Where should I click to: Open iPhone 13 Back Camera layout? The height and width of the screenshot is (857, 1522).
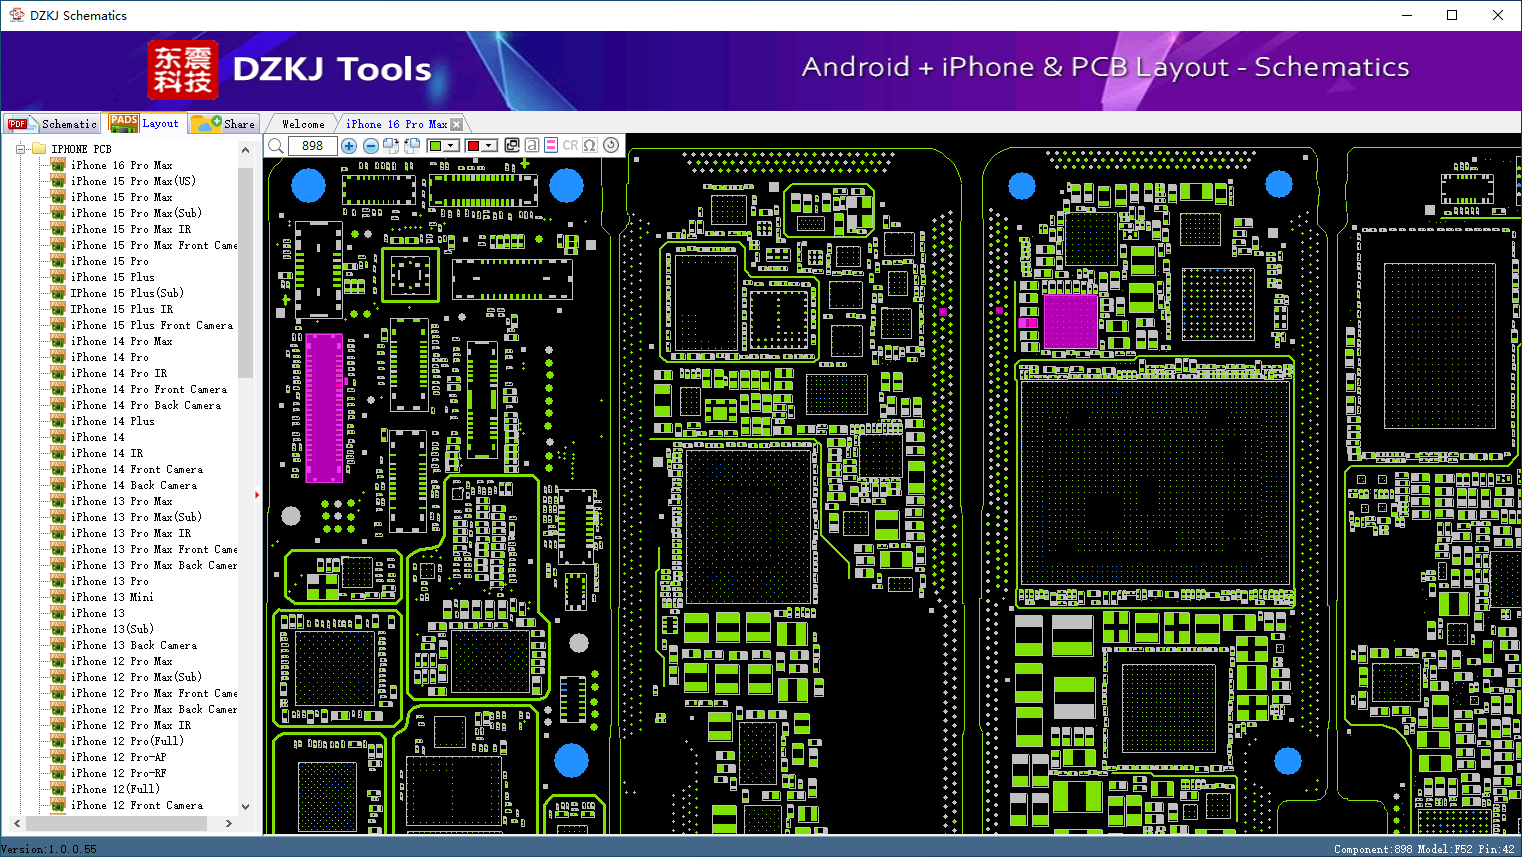[x=134, y=645]
